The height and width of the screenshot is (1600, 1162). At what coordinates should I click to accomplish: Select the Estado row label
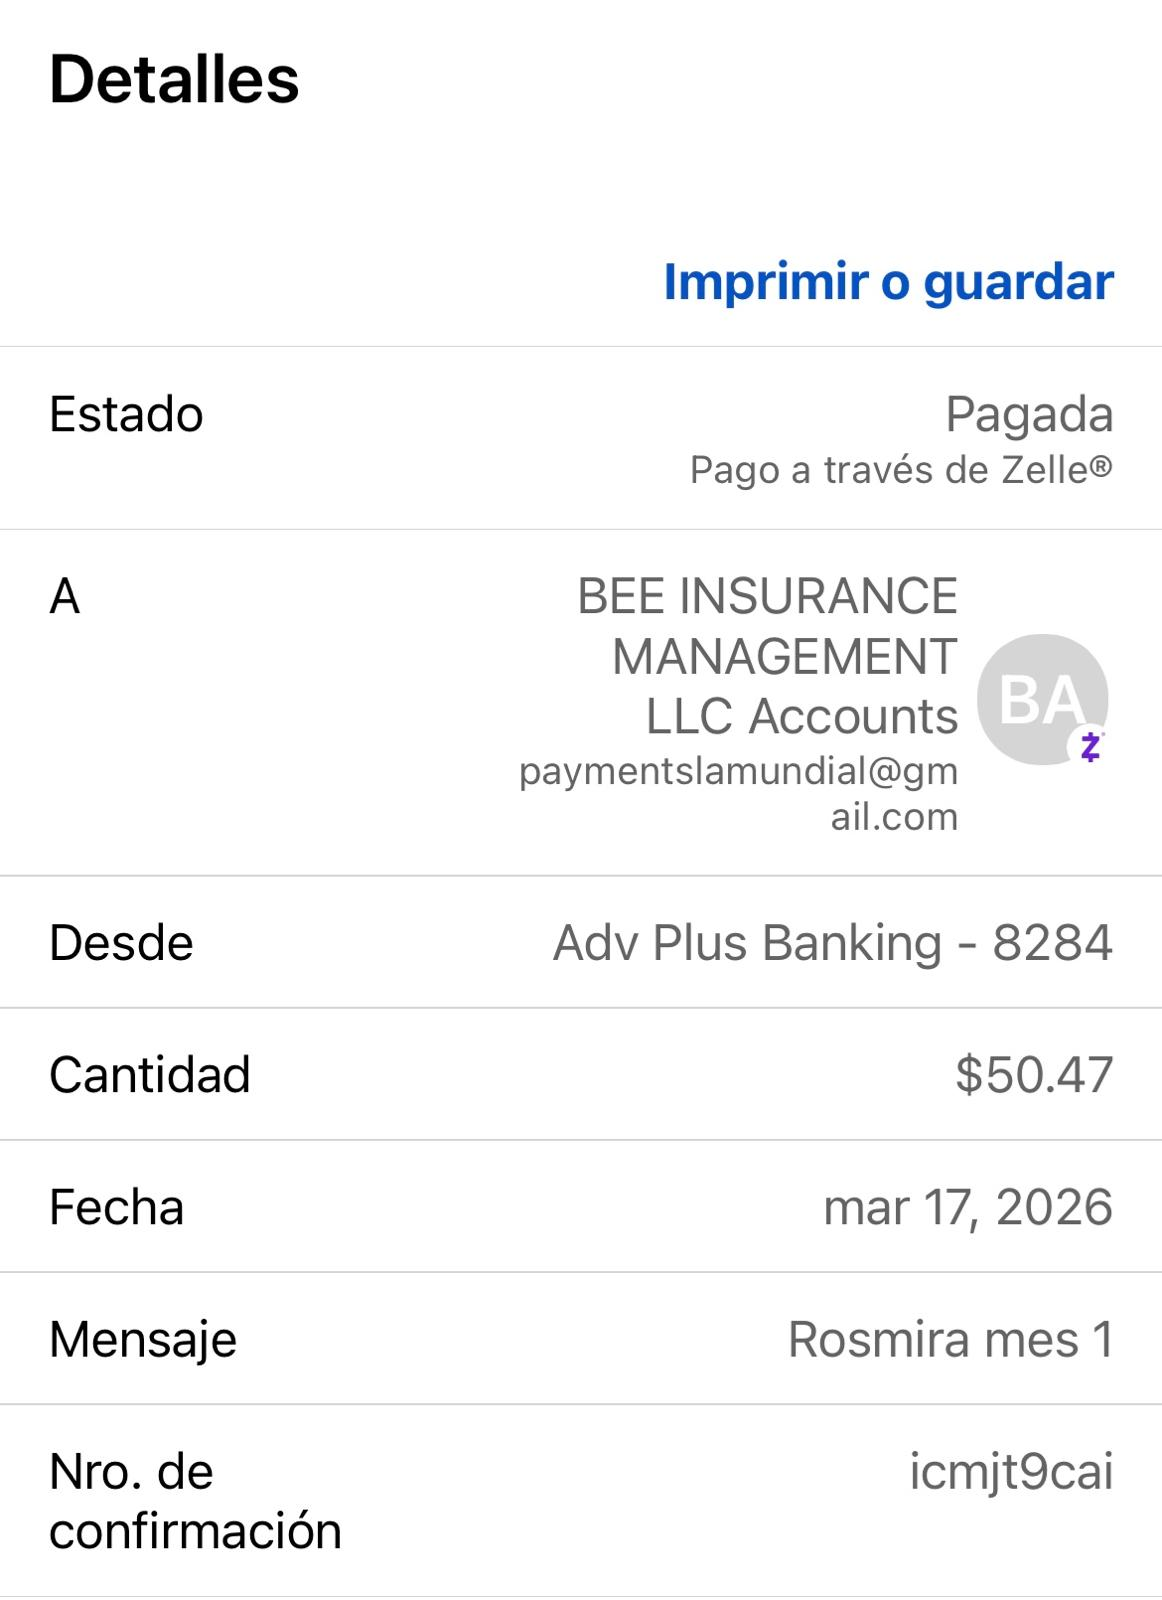click(126, 414)
